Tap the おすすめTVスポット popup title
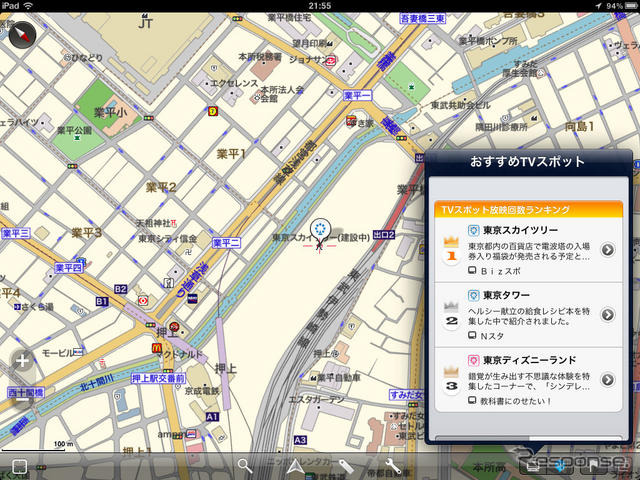 coord(527,162)
